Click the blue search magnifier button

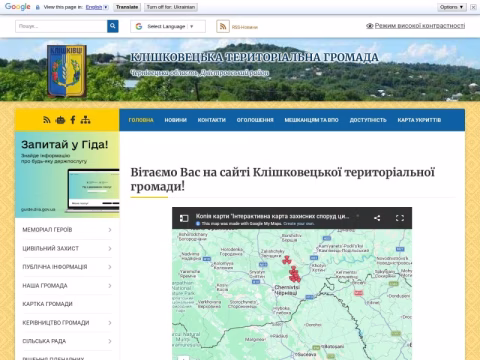[113, 26]
